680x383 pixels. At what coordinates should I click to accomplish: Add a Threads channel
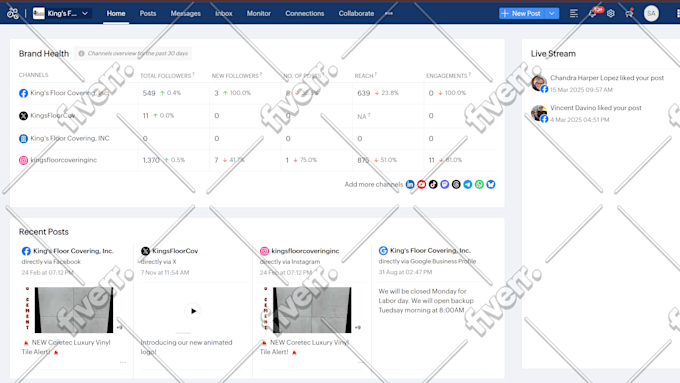[456, 184]
